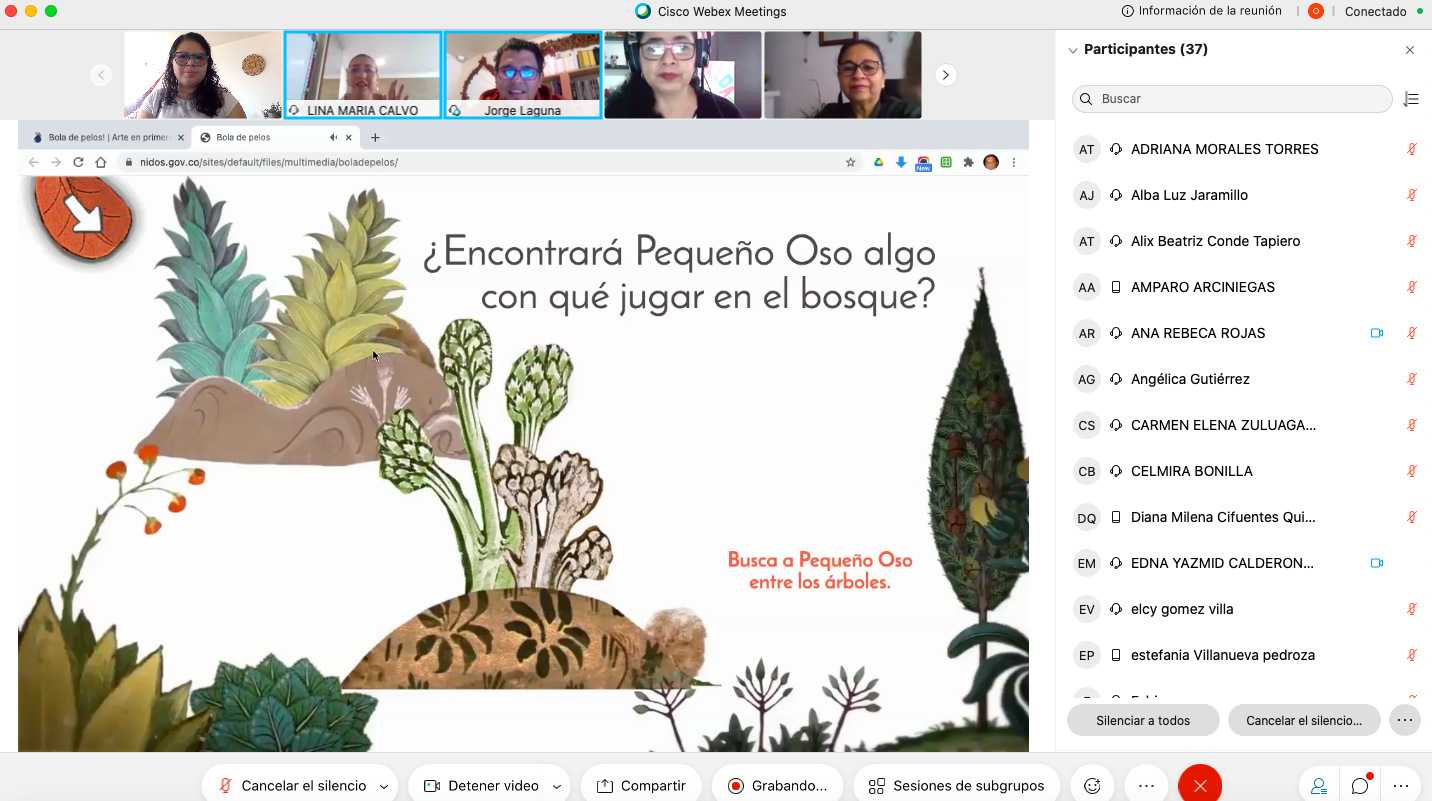Viewport: 1432px width, 801px height.
Task: Select Jorge Laguna video thumbnail
Action: pyautogui.click(x=523, y=75)
